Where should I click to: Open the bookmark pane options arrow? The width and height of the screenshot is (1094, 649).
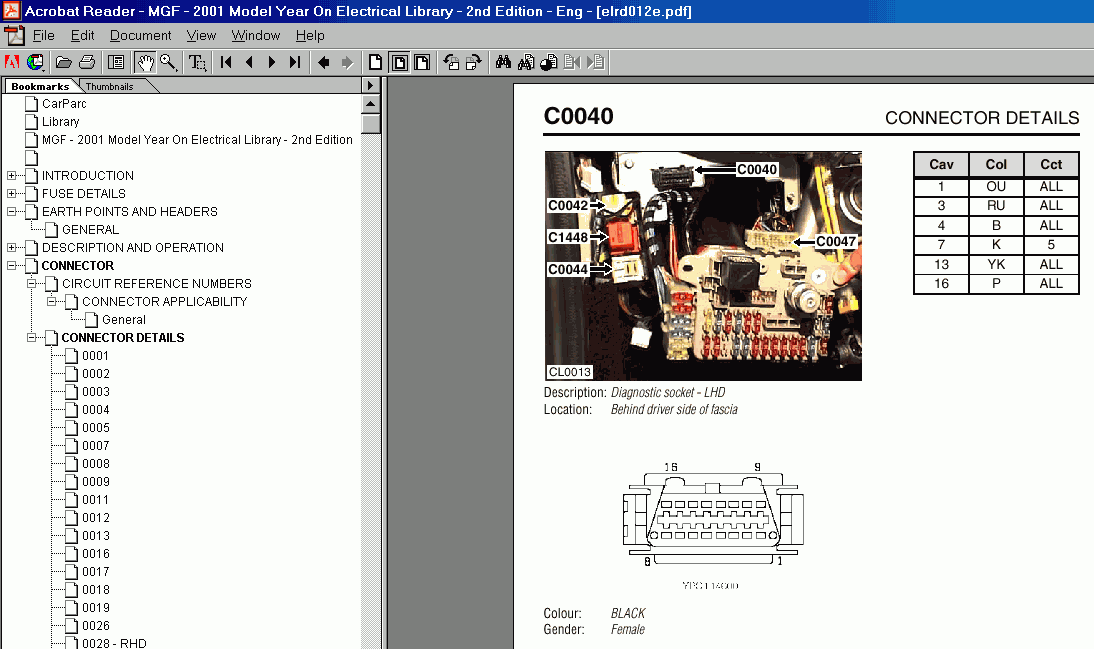370,85
